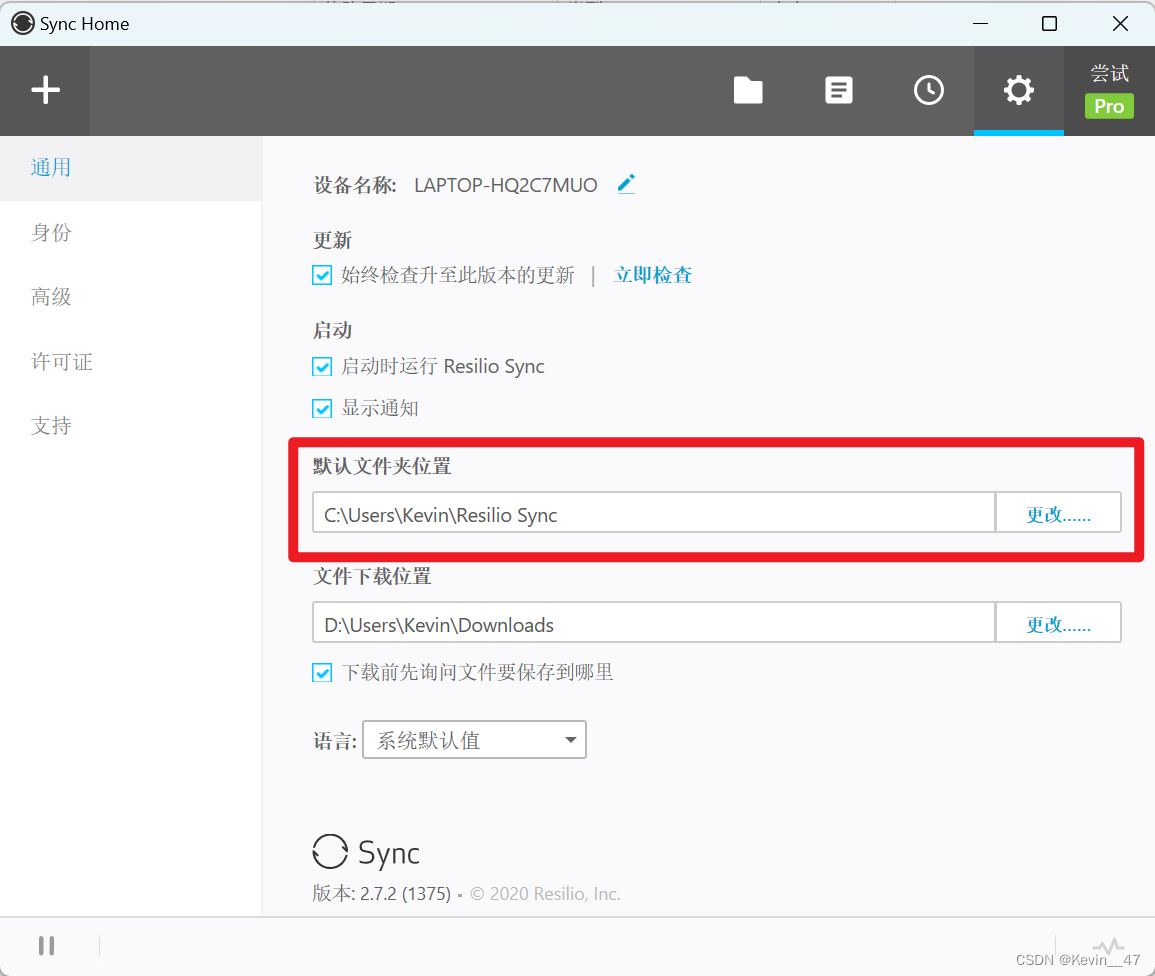Click the plus icon to add folder
The image size is (1155, 976).
(x=45, y=91)
